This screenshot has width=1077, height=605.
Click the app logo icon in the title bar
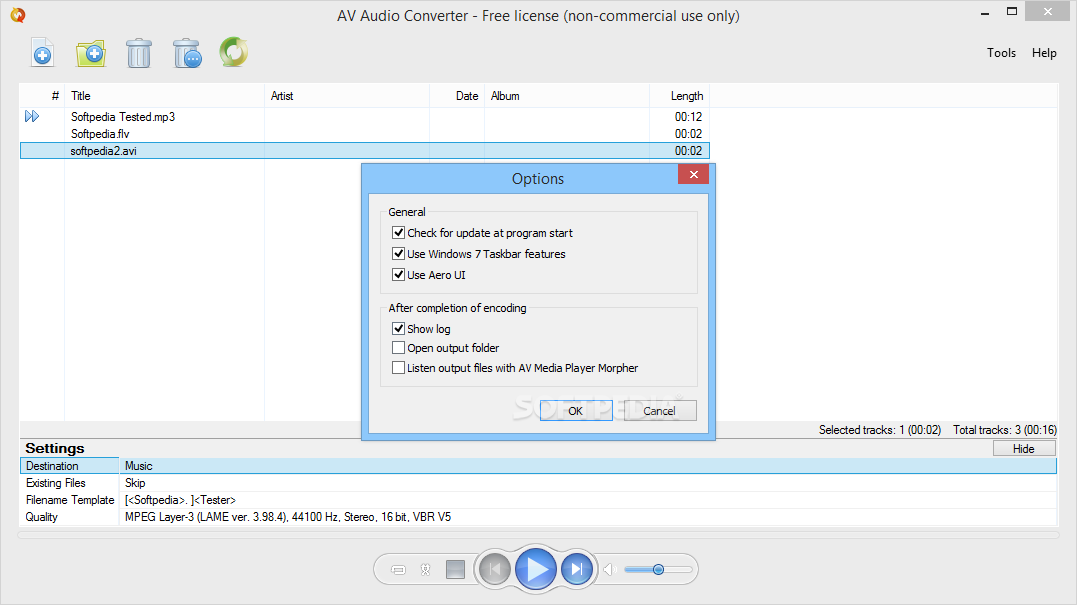18,14
